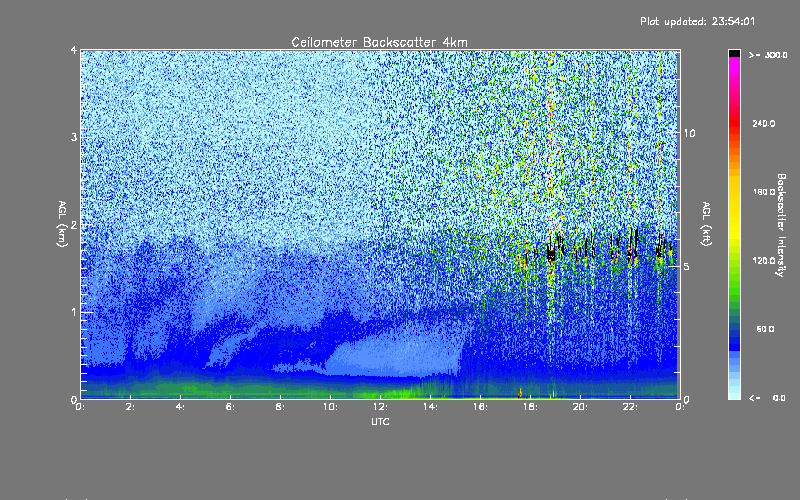Click the '1' tick on the km axis
800x500 pixels.
click(x=74, y=312)
